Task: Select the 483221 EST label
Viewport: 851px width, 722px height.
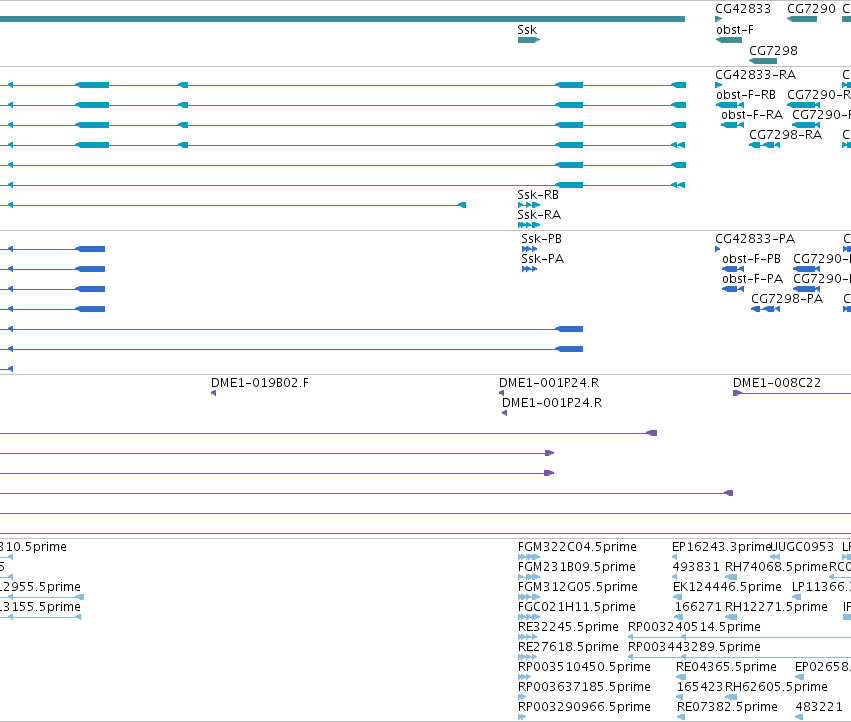Action: click(819, 707)
